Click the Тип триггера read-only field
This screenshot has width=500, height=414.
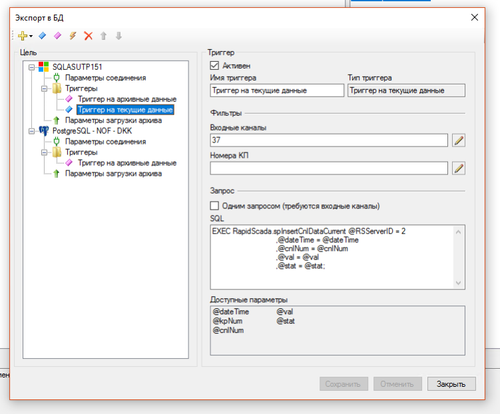(x=406, y=90)
